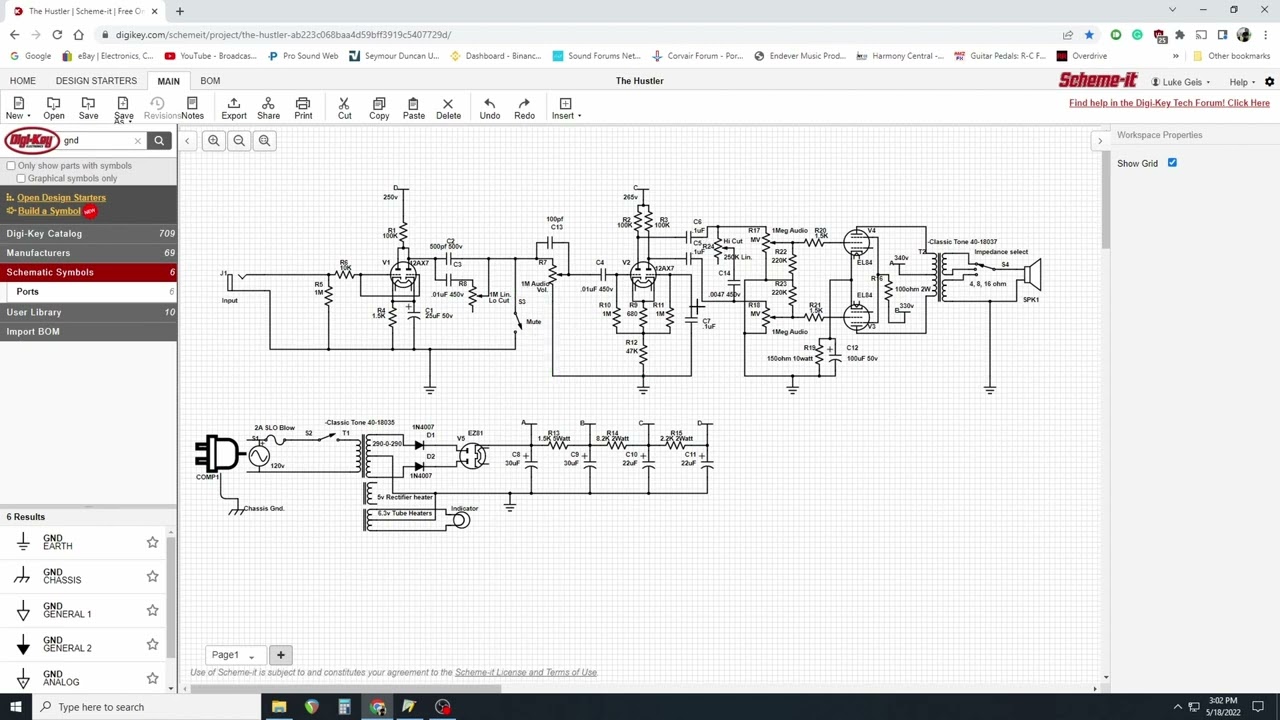Screen dimensions: 1280x720
Task: Click the zoom-to-fit magnifier icon
Action: coord(265,141)
